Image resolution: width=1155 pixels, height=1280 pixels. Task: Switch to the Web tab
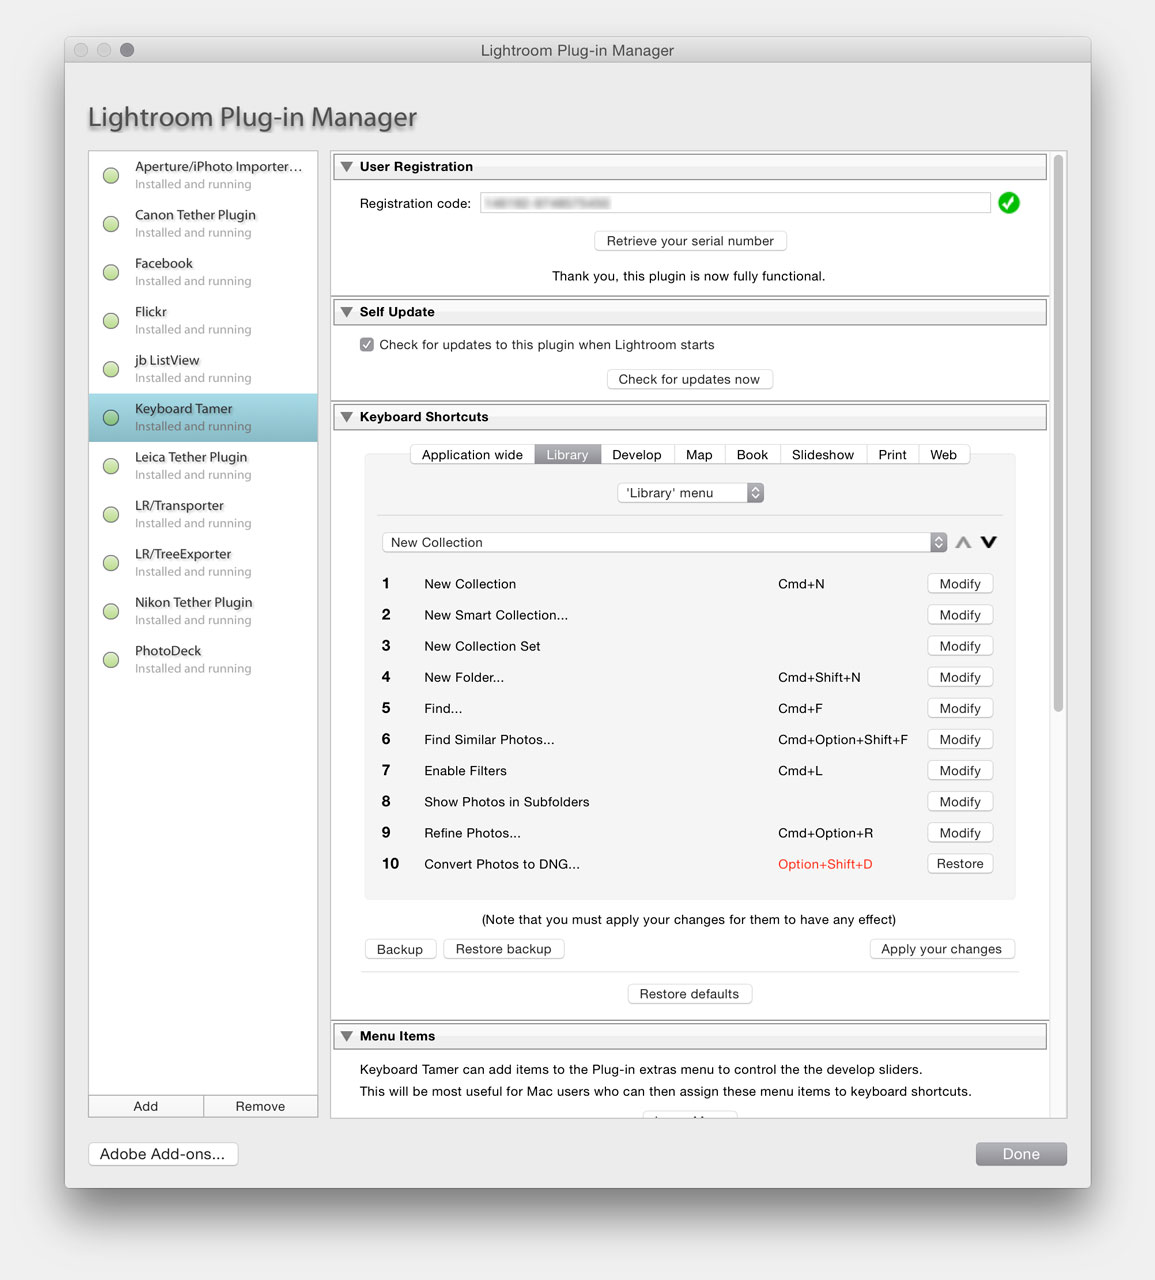coord(943,455)
